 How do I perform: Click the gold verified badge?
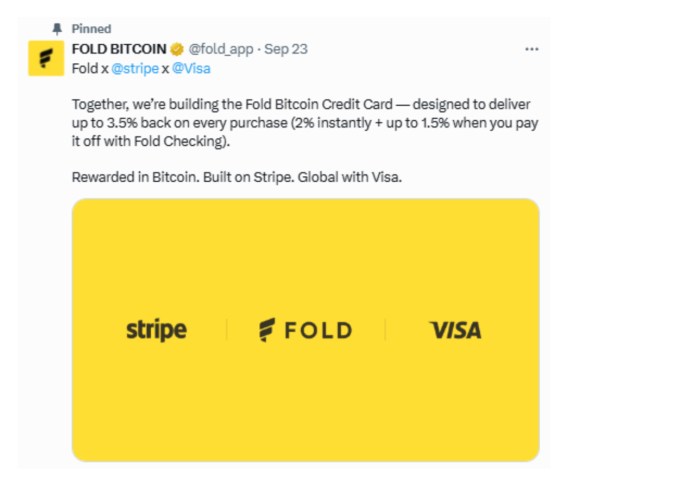177,49
